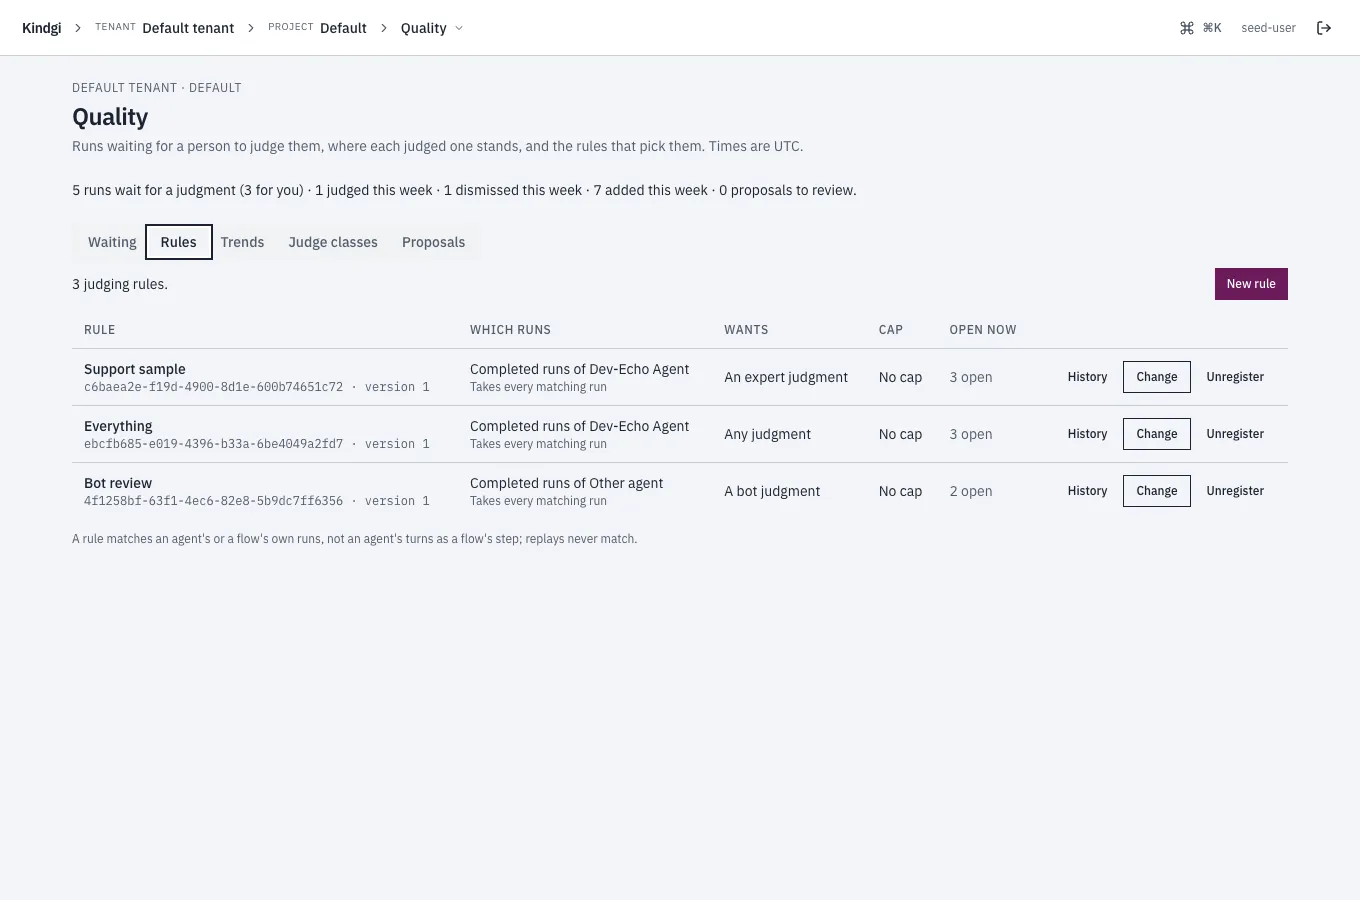The height and width of the screenshot is (900, 1360).
Task: Select the c6baea2e rule ID text
Action: pos(213,387)
